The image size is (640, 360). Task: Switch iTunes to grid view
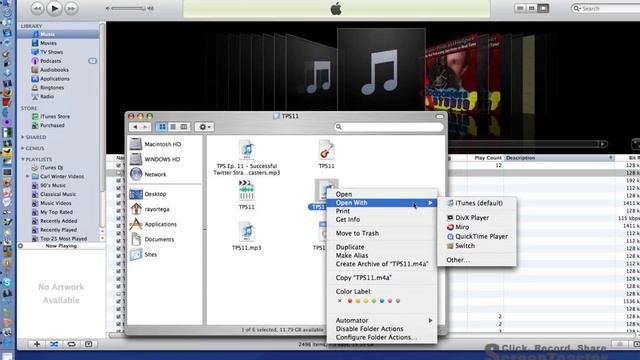coord(531,8)
